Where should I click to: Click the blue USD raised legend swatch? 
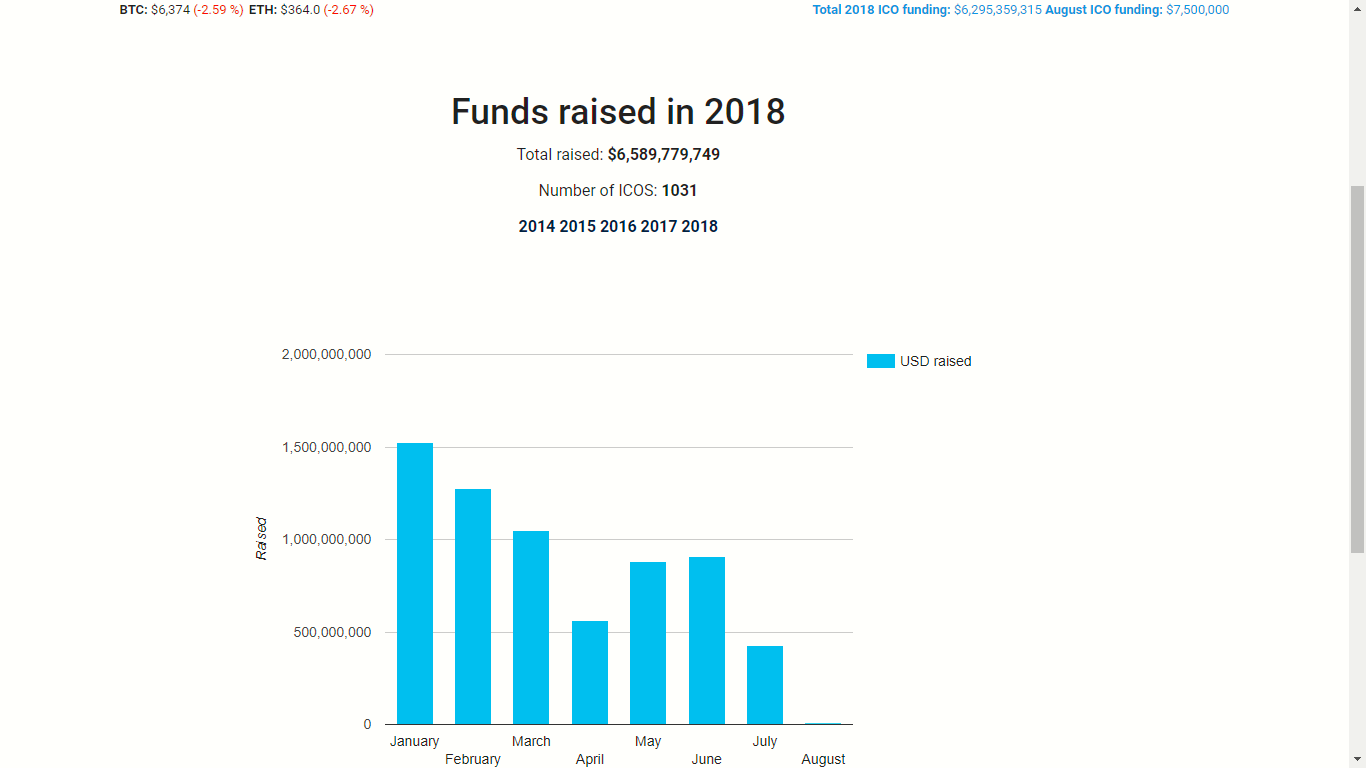click(880, 361)
